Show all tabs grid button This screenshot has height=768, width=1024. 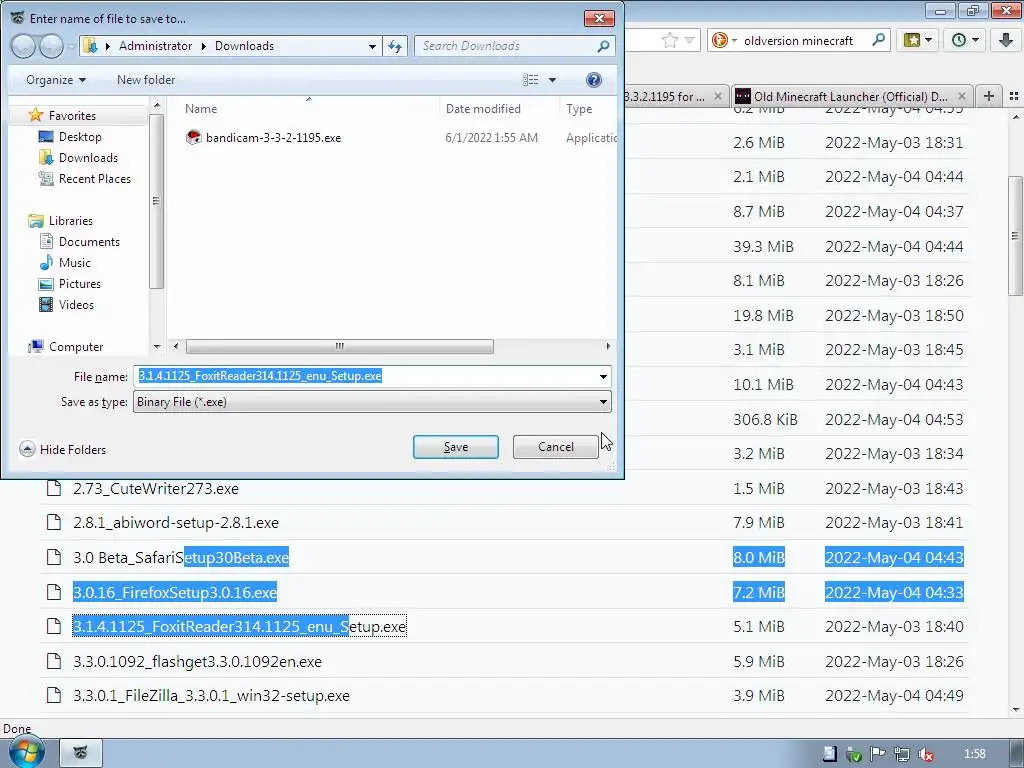(1014, 96)
